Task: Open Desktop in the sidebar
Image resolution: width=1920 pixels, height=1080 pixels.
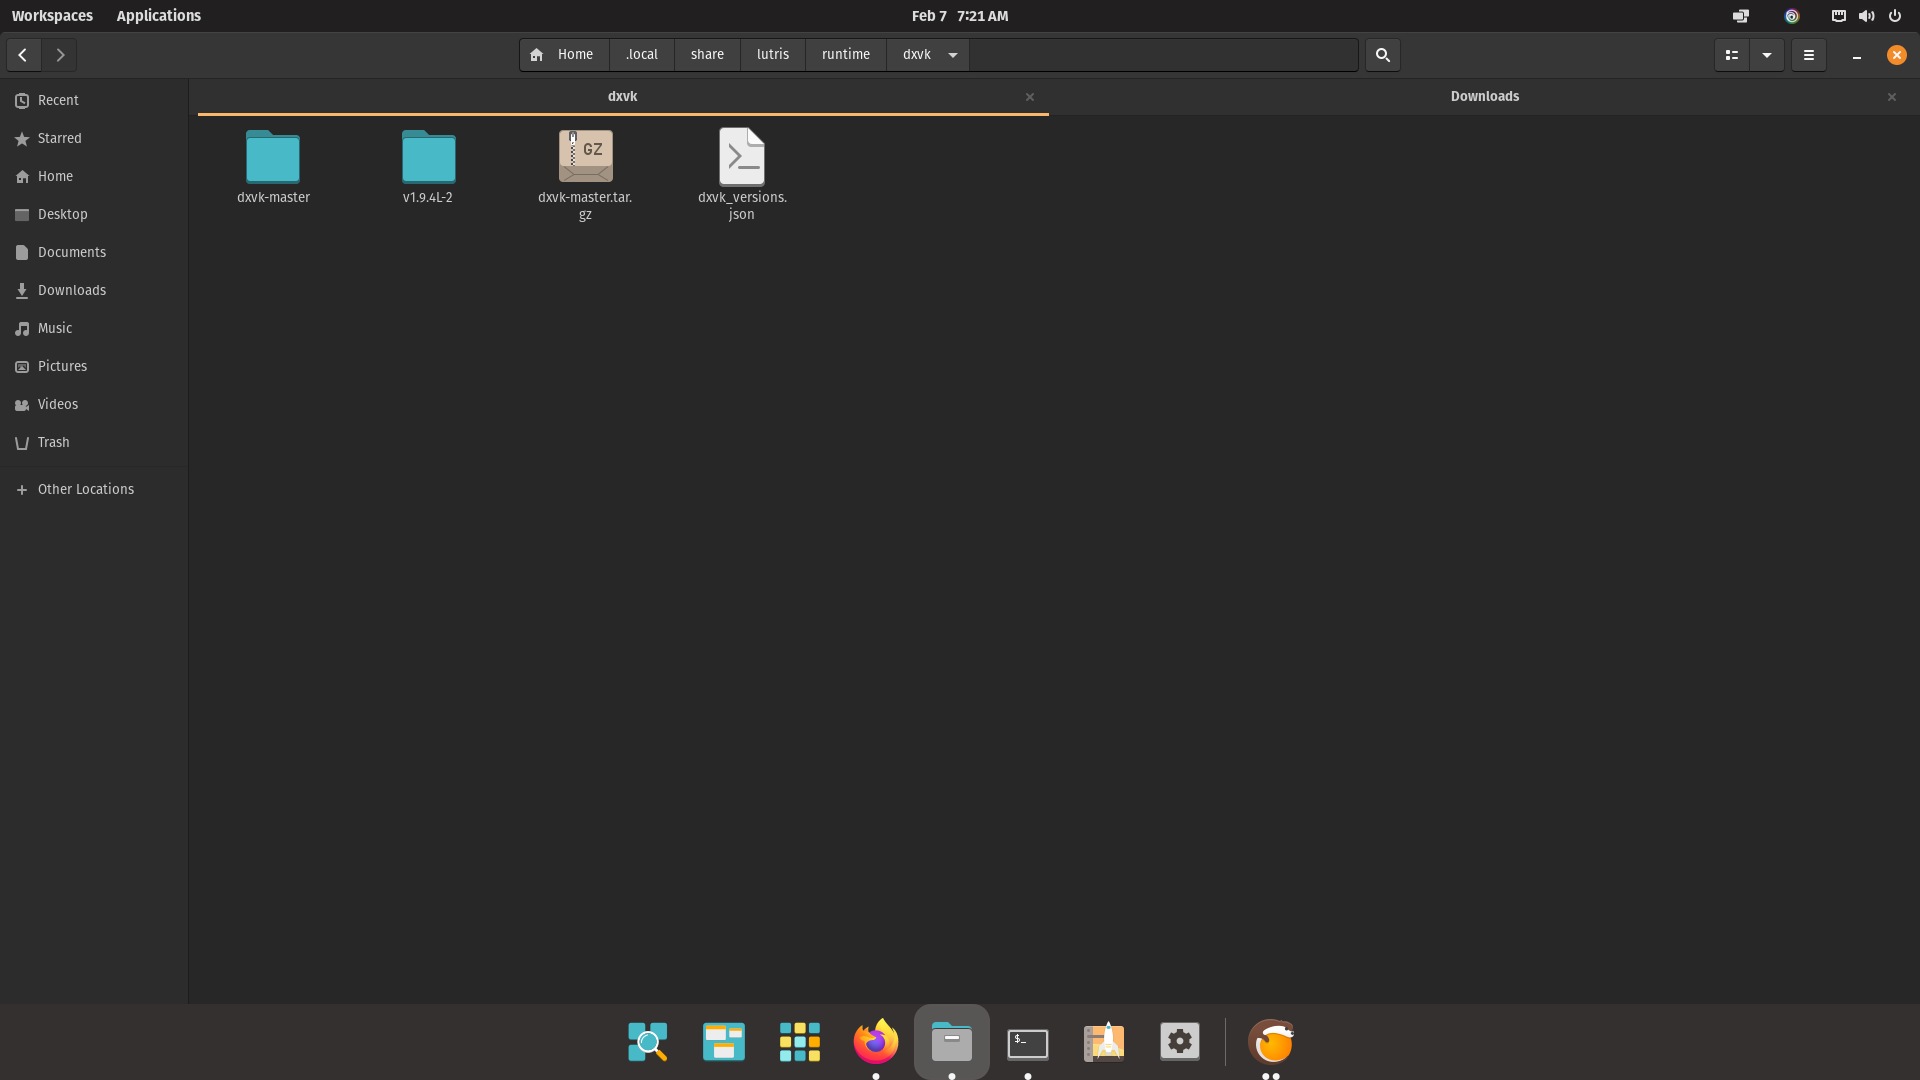Action: (x=94, y=214)
